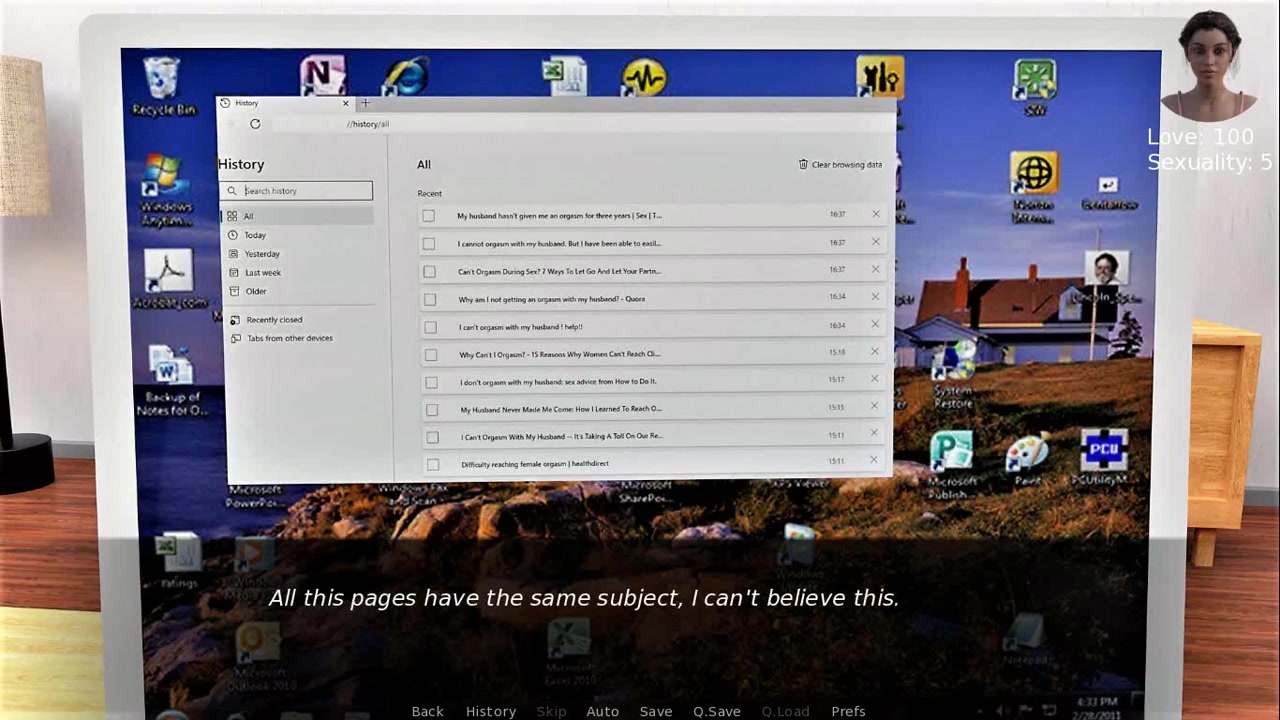Focus the Search history field

click(x=297, y=190)
